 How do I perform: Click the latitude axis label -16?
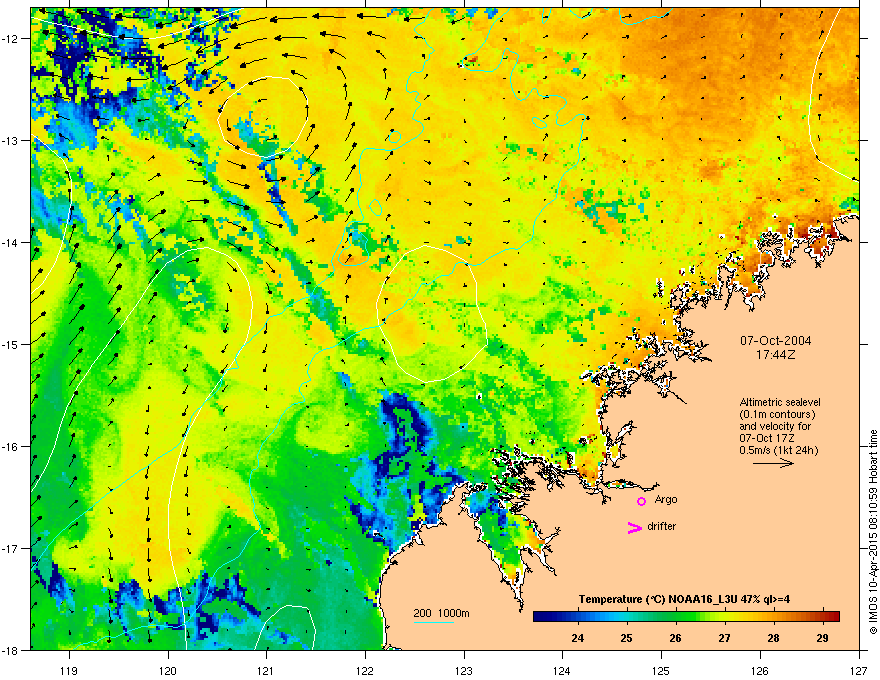[10, 447]
